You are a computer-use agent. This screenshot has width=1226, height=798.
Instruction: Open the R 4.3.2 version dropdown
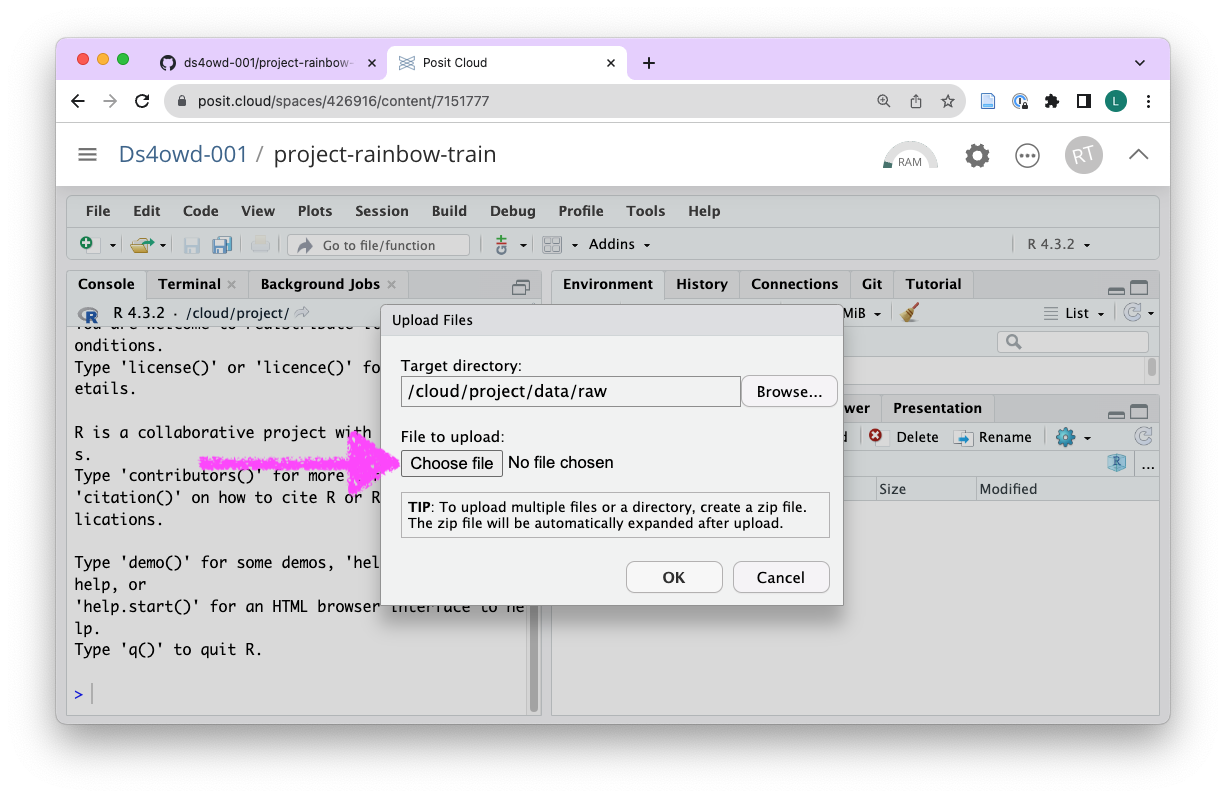coord(1058,245)
